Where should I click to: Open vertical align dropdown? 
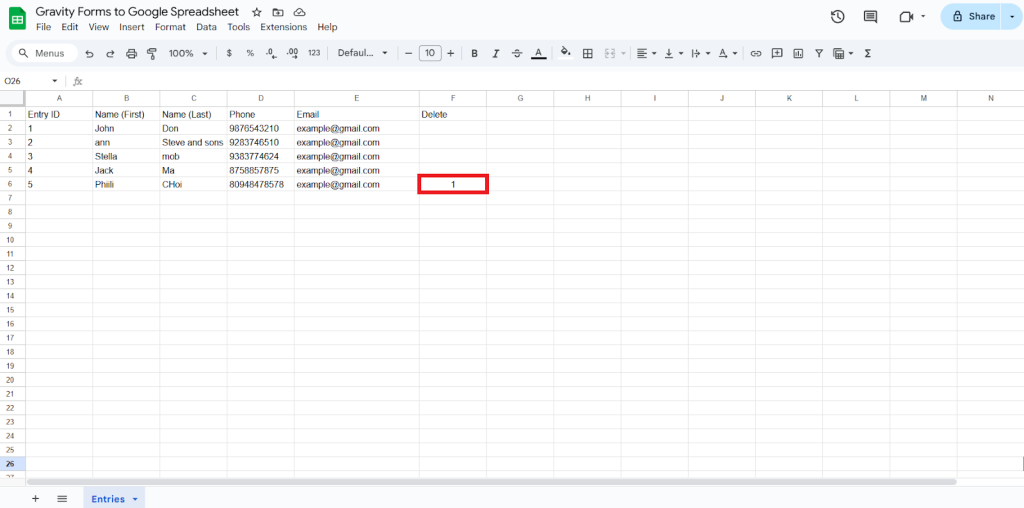pos(674,54)
